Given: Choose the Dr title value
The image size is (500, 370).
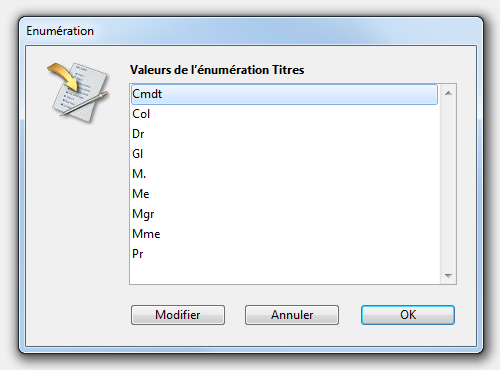Looking at the screenshot, I should [284, 134].
